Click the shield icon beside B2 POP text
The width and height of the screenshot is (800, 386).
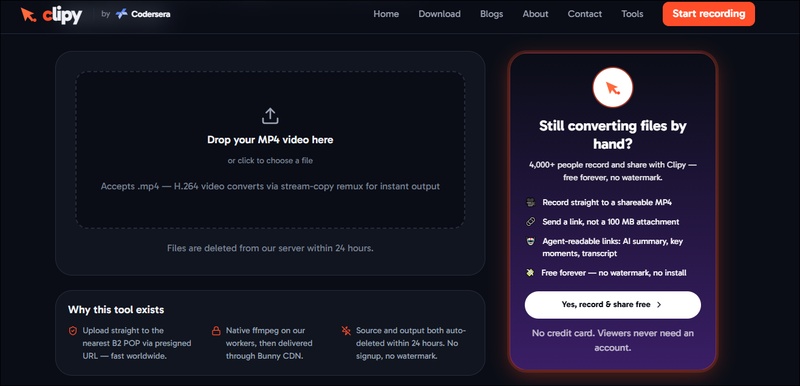(72, 331)
